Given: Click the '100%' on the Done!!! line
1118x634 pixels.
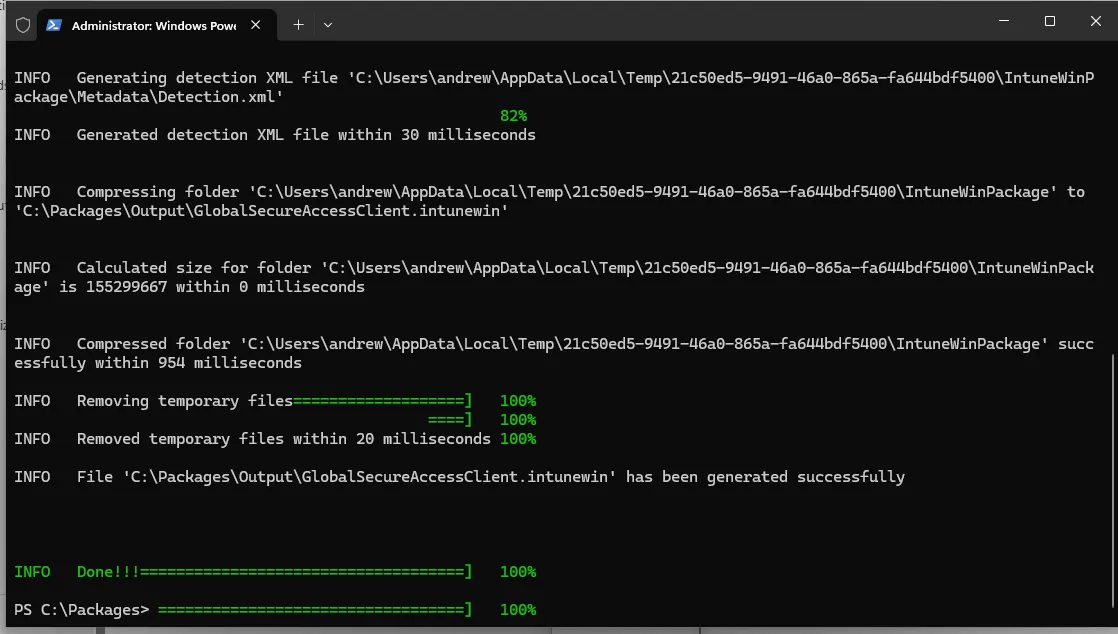Looking at the screenshot, I should coord(518,572).
